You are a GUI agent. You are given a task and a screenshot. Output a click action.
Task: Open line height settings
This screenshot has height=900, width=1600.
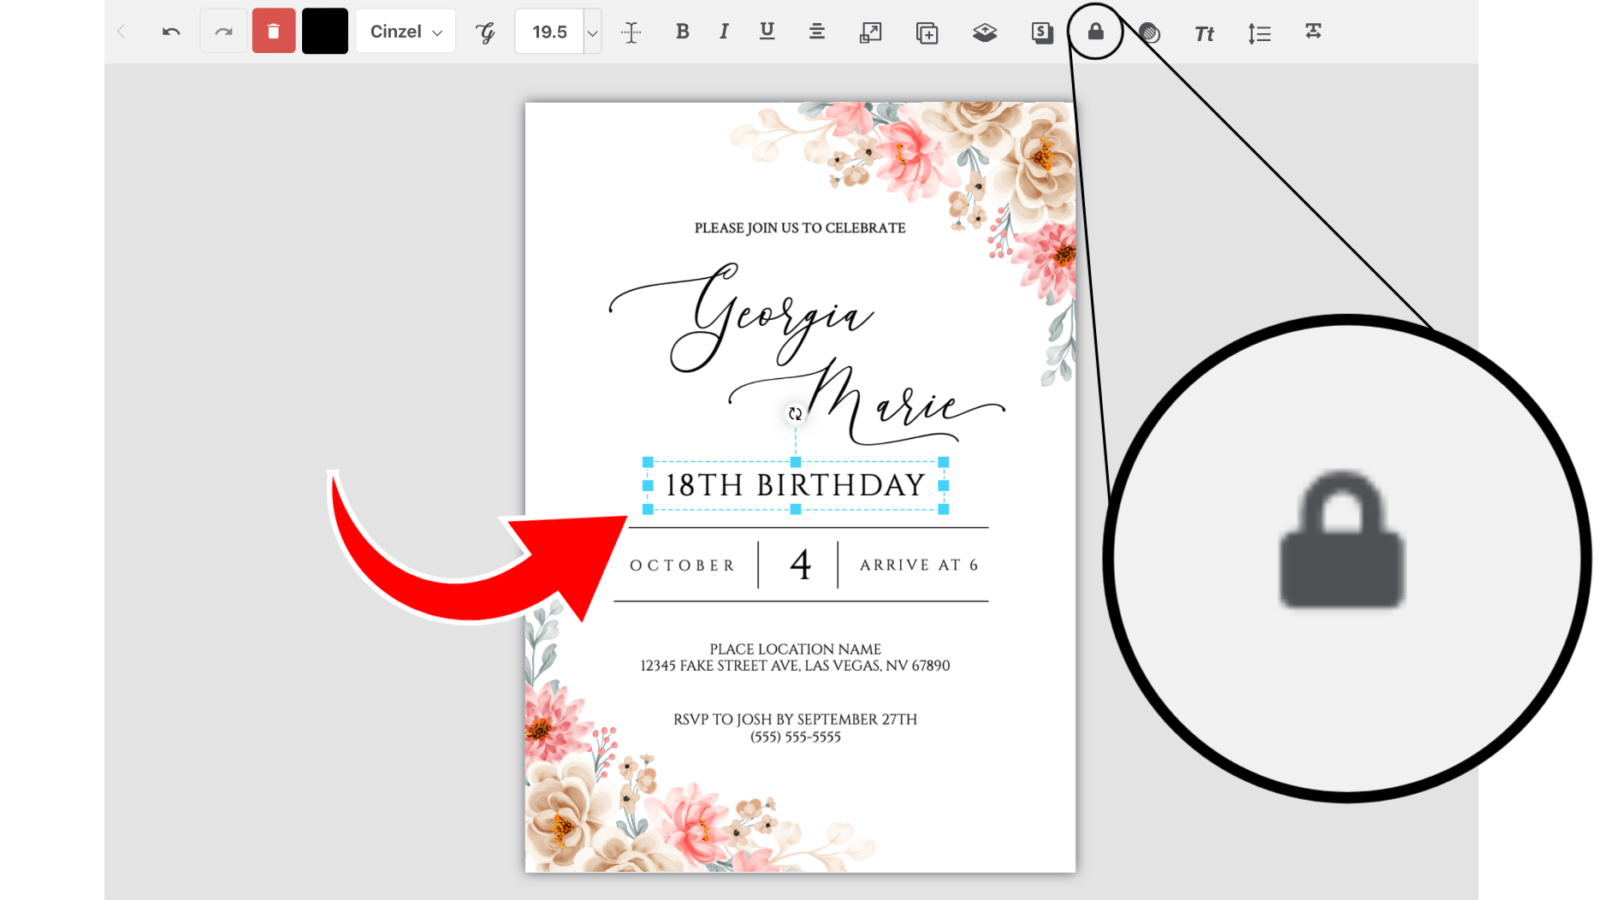(1258, 32)
